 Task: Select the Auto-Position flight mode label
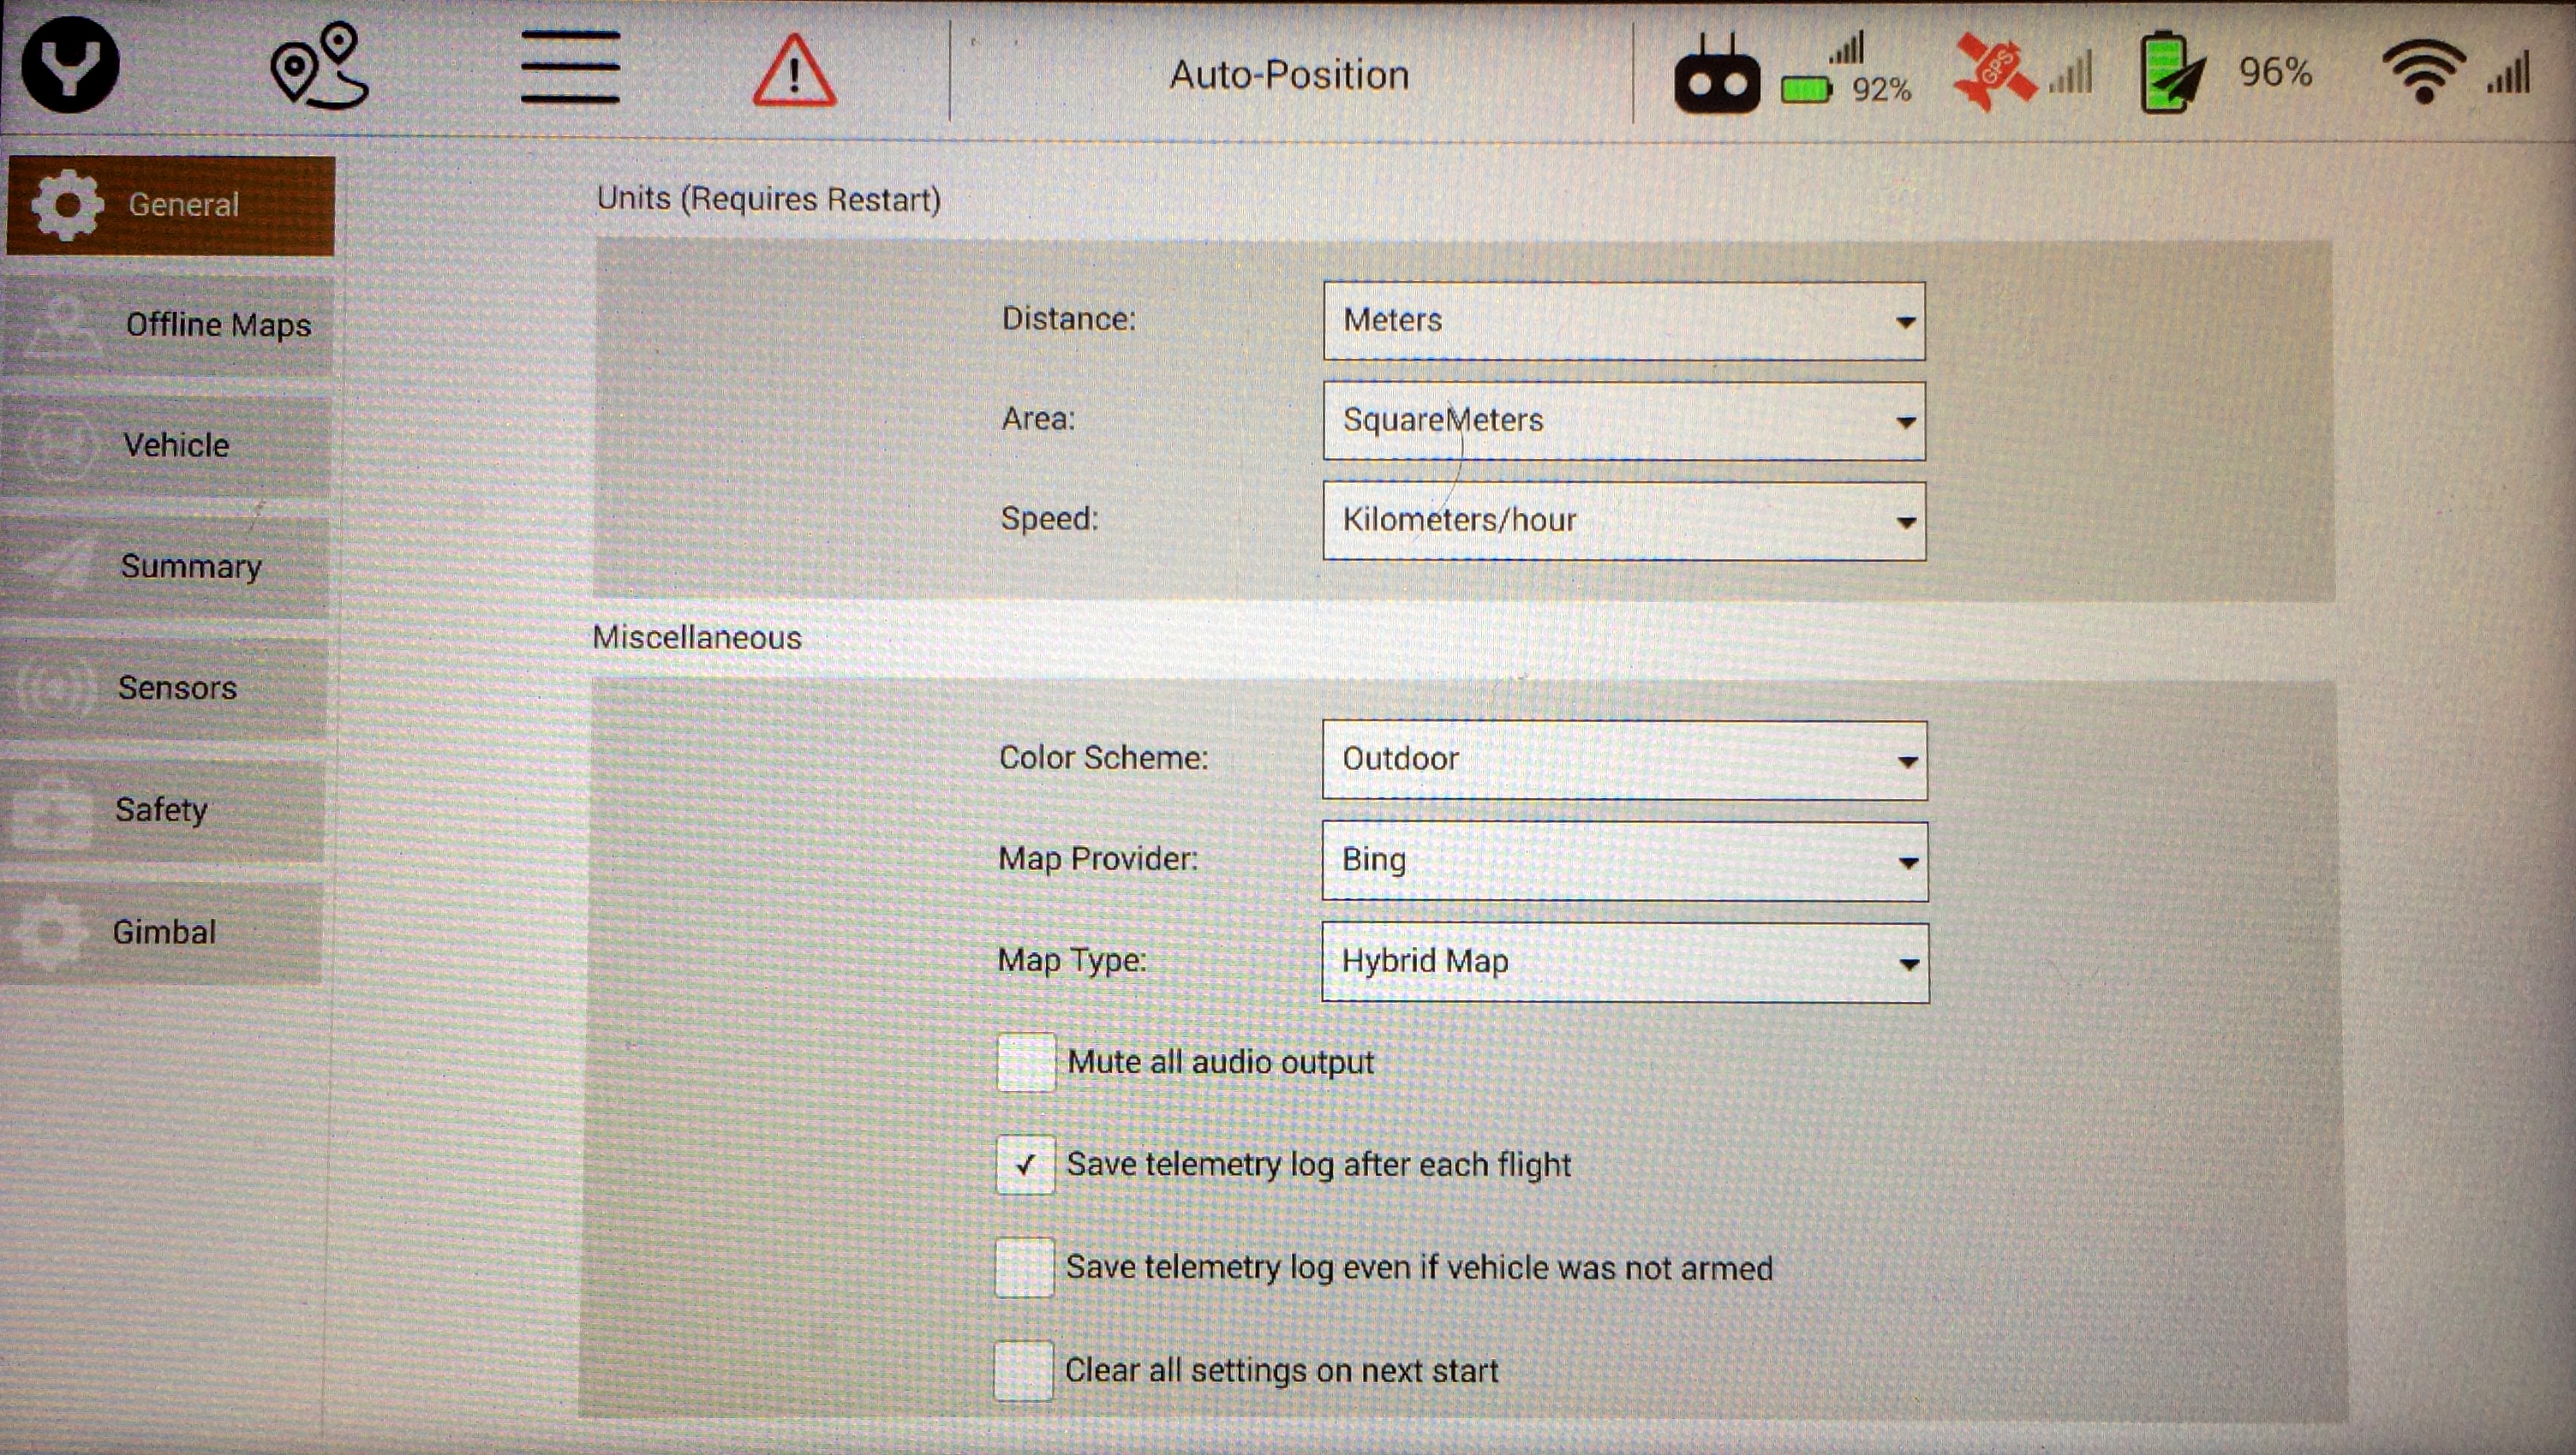tap(1289, 75)
